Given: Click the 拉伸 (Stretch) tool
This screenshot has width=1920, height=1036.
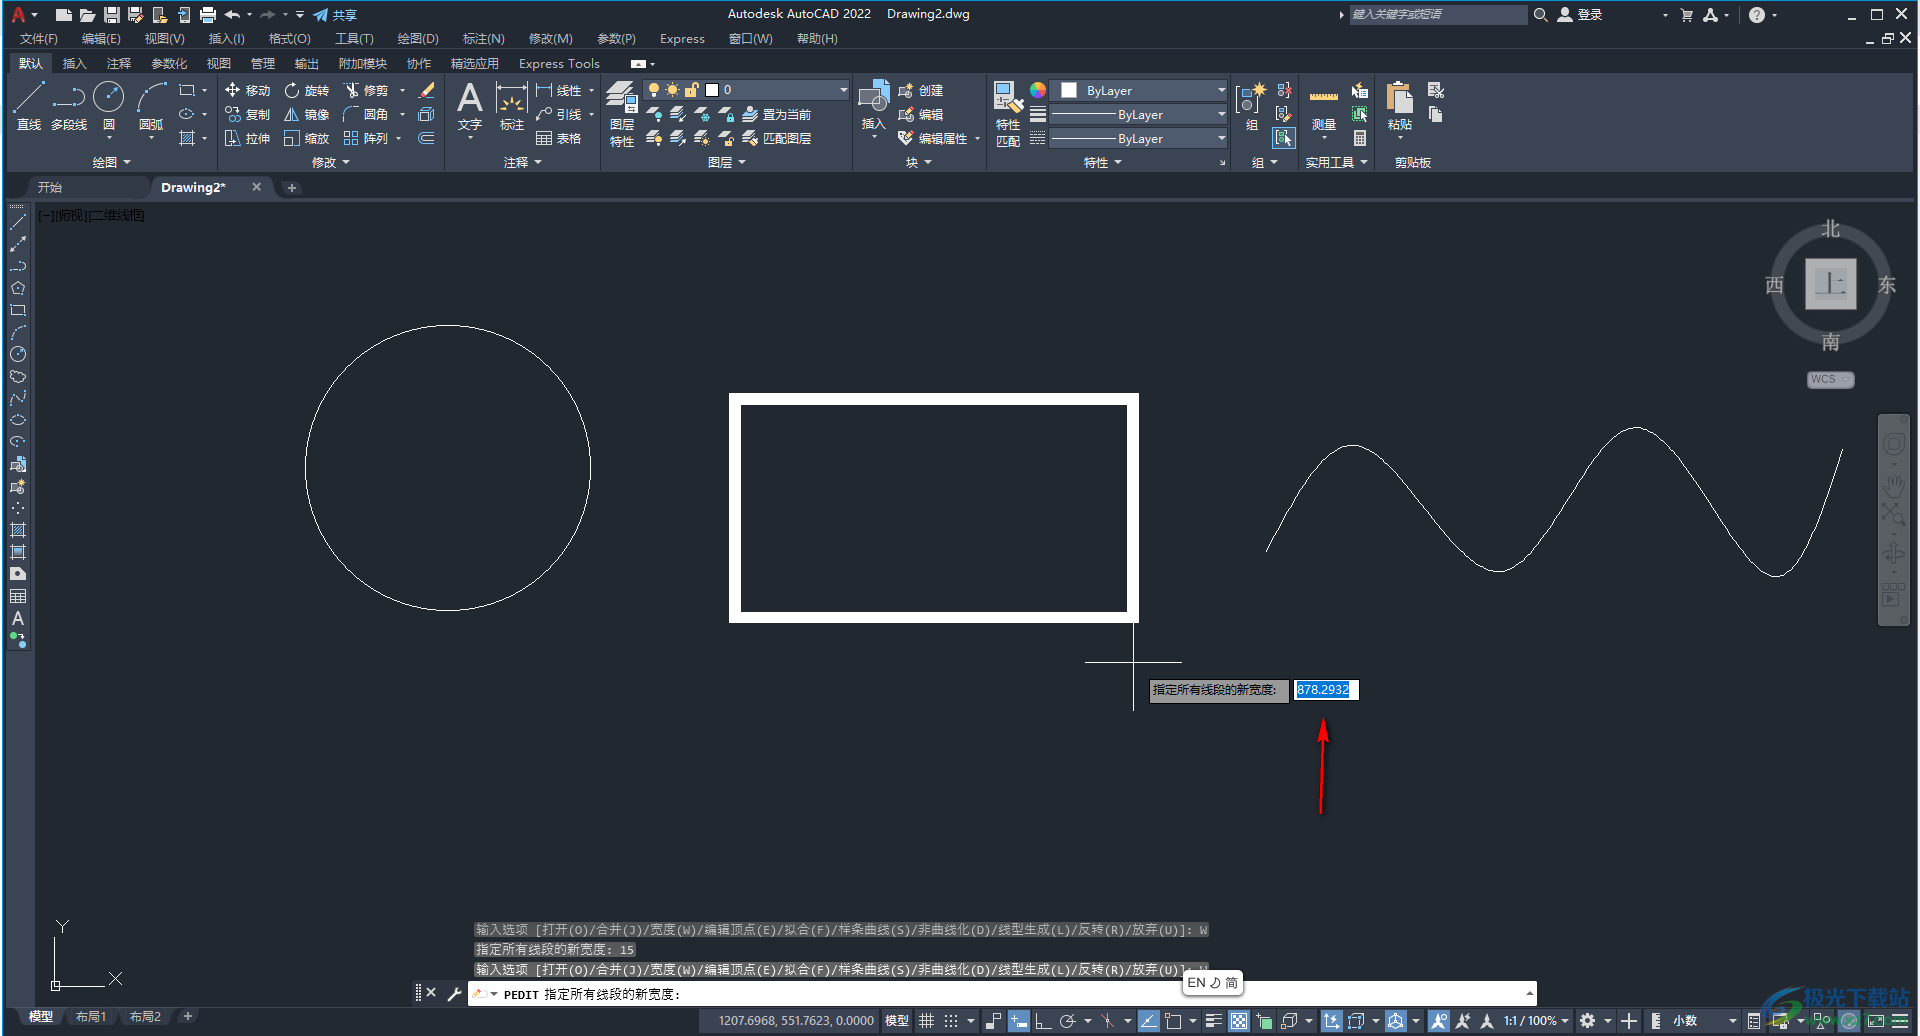Looking at the screenshot, I should (247, 138).
